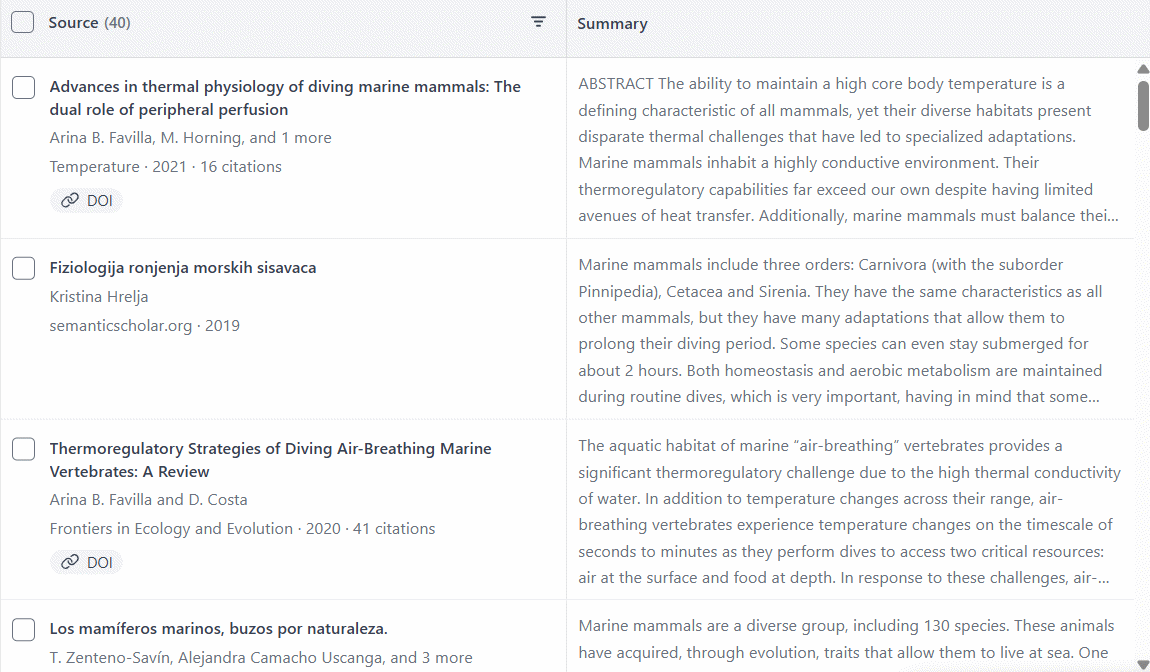The height and width of the screenshot is (672, 1150).
Task: Click the Source column header label
Action: 73,23
